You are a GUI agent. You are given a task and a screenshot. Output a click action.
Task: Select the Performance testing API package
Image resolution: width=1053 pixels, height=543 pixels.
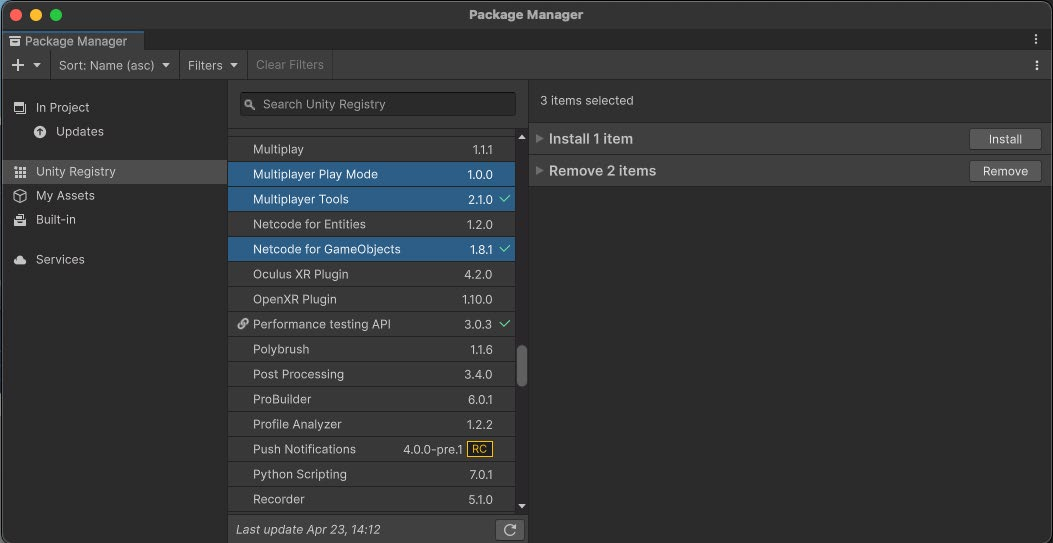(371, 324)
